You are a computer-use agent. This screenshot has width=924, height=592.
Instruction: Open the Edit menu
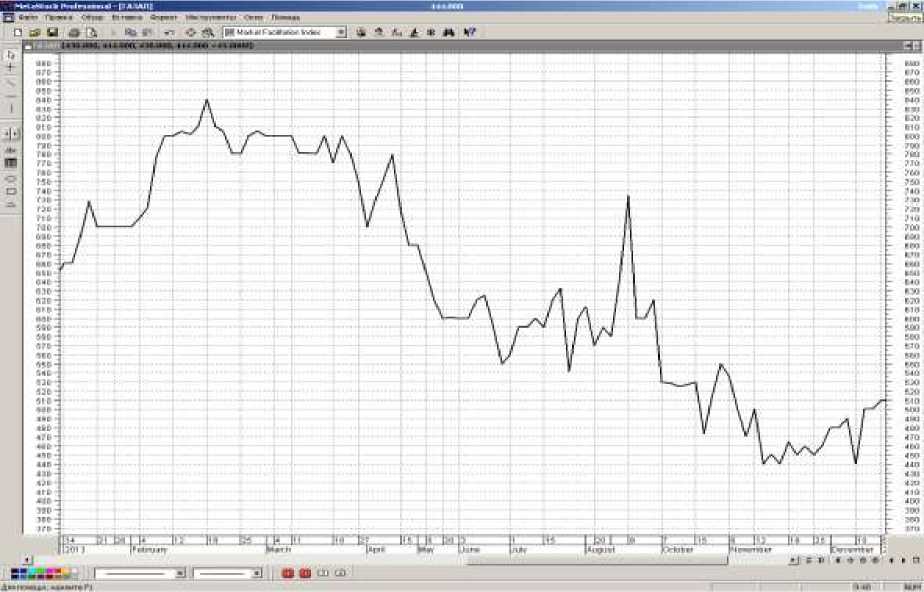pyautogui.click(x=58, y=18)
